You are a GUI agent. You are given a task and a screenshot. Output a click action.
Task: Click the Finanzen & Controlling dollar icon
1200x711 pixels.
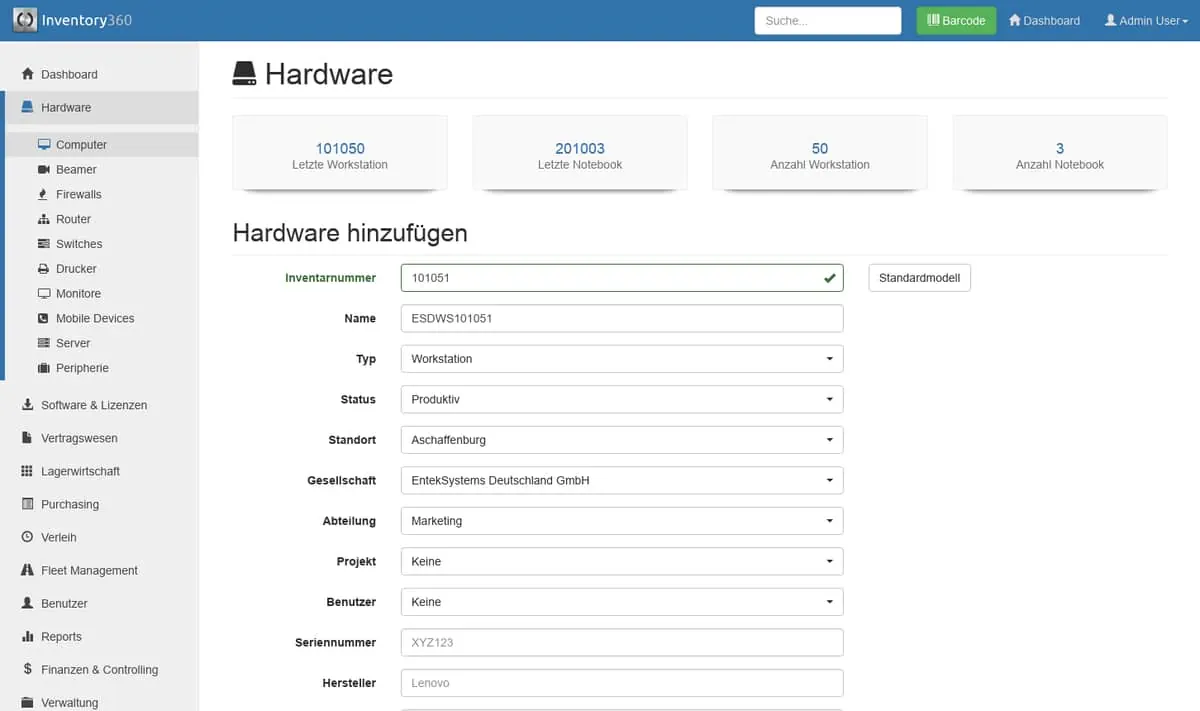(x=28, y=669)
